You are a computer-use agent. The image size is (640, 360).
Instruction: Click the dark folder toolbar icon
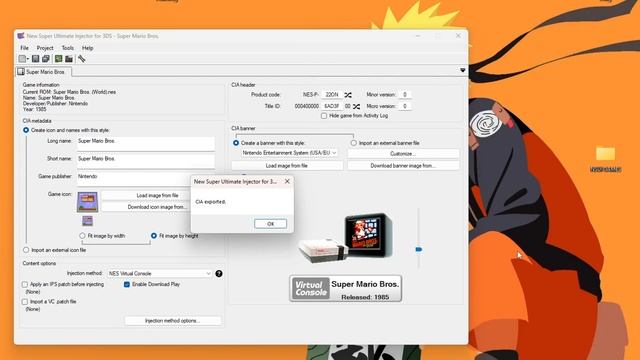click(x=69, y=59)
